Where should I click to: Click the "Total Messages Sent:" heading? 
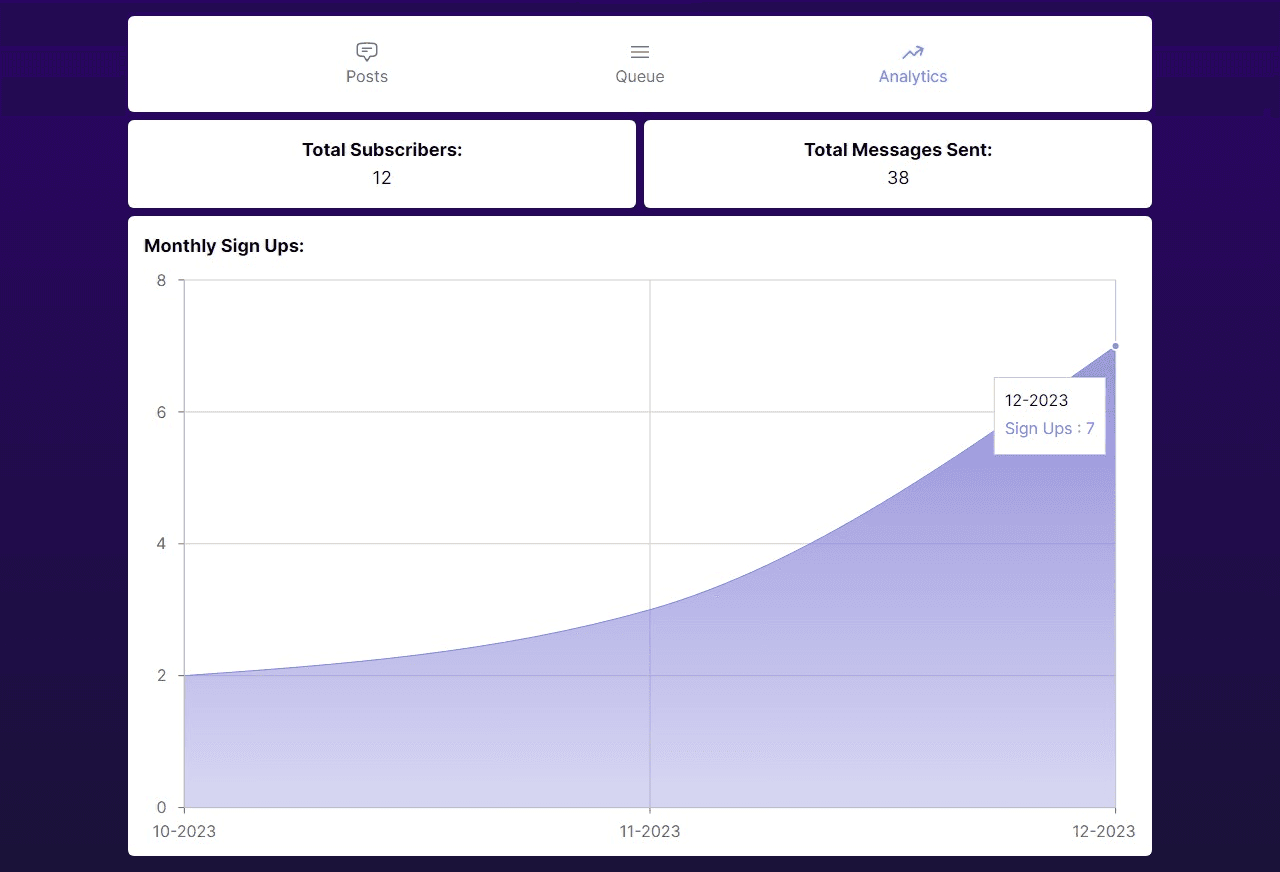[898, 150]
